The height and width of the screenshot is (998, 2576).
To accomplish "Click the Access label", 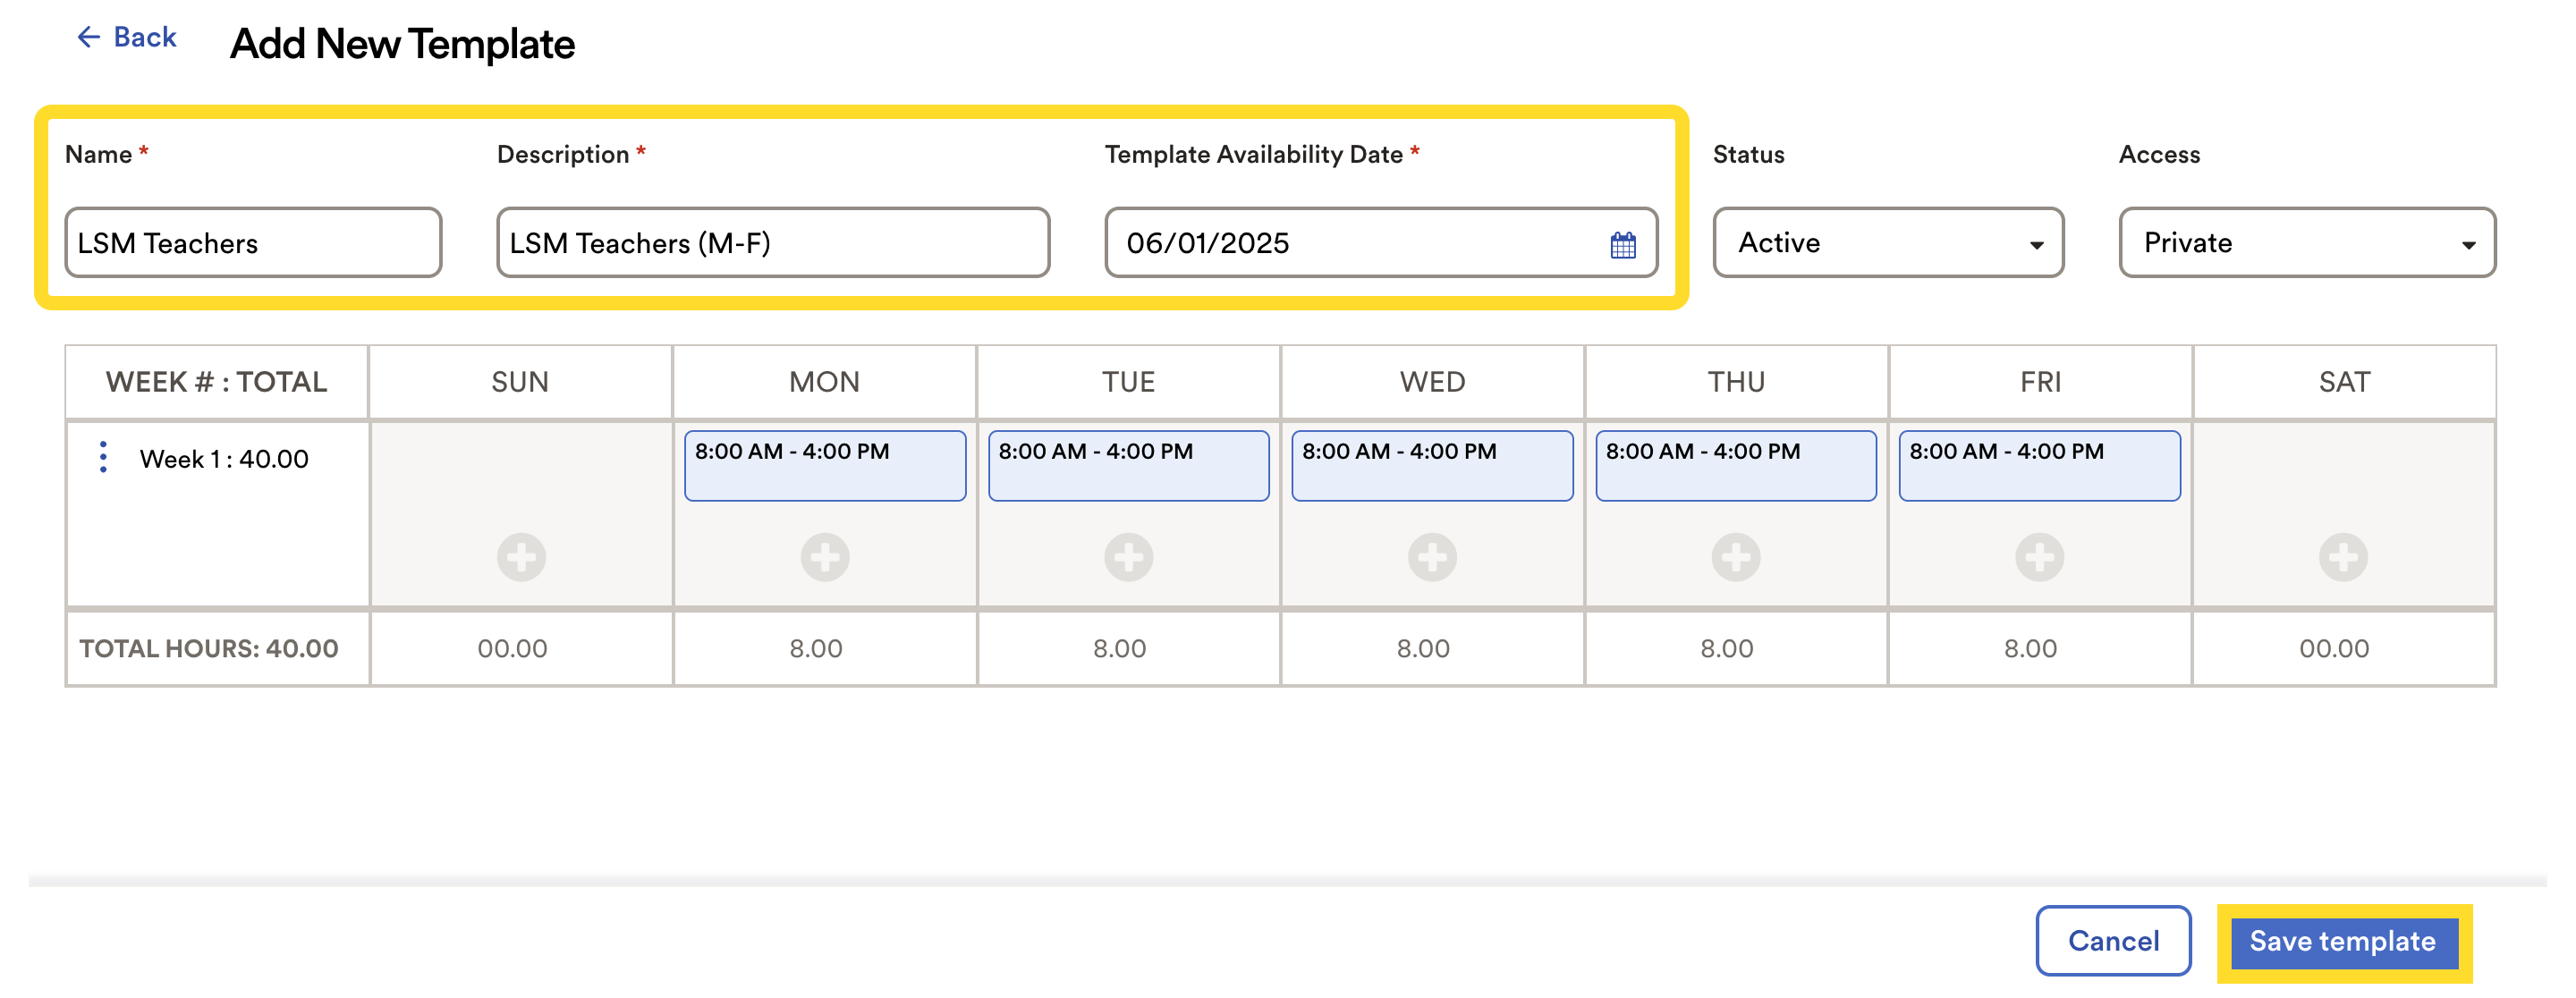I will [2159, 155].
